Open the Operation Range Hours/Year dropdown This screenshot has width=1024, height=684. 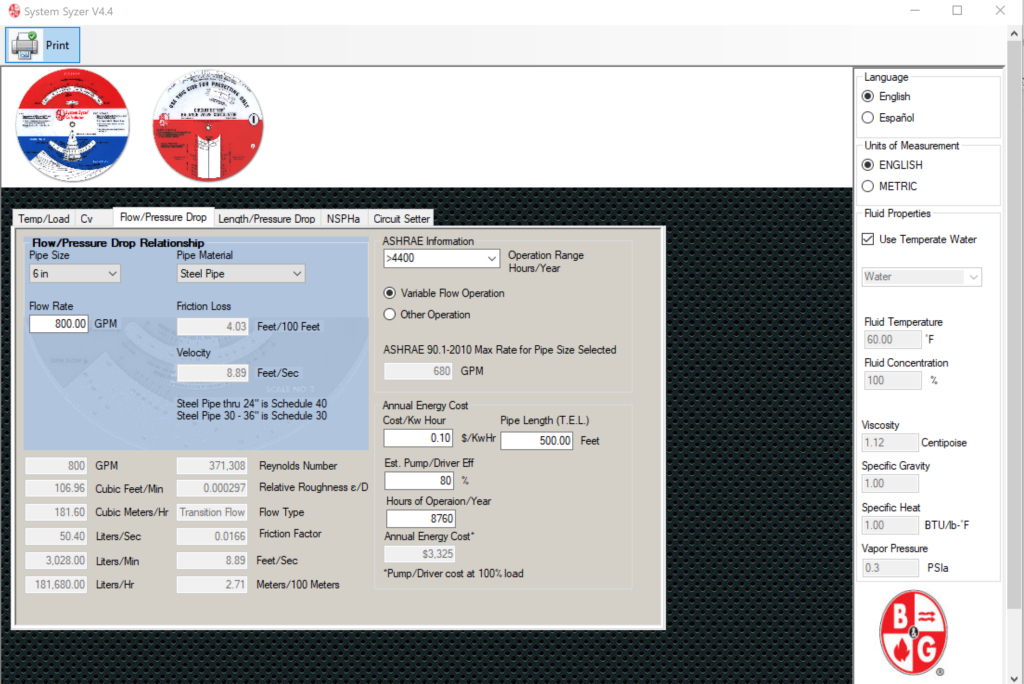(x=441, y=259)
